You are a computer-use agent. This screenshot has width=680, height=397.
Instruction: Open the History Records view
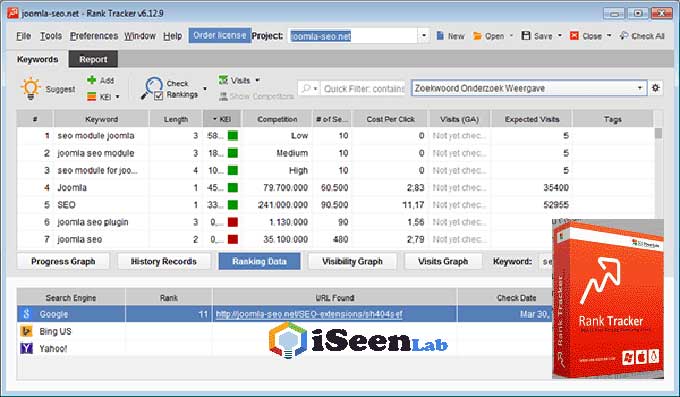coord(164,261)
